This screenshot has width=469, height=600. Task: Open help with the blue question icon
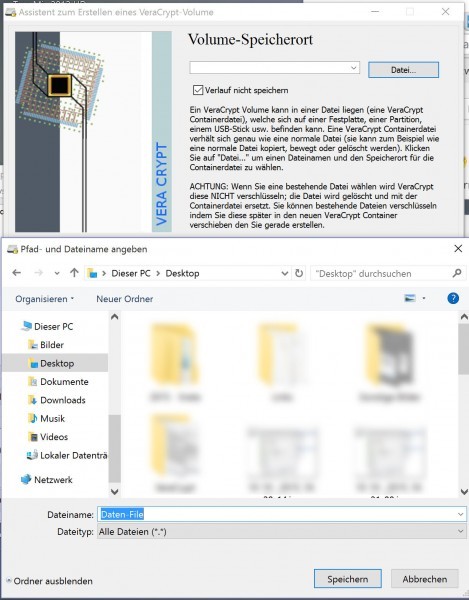click(453, 298)
